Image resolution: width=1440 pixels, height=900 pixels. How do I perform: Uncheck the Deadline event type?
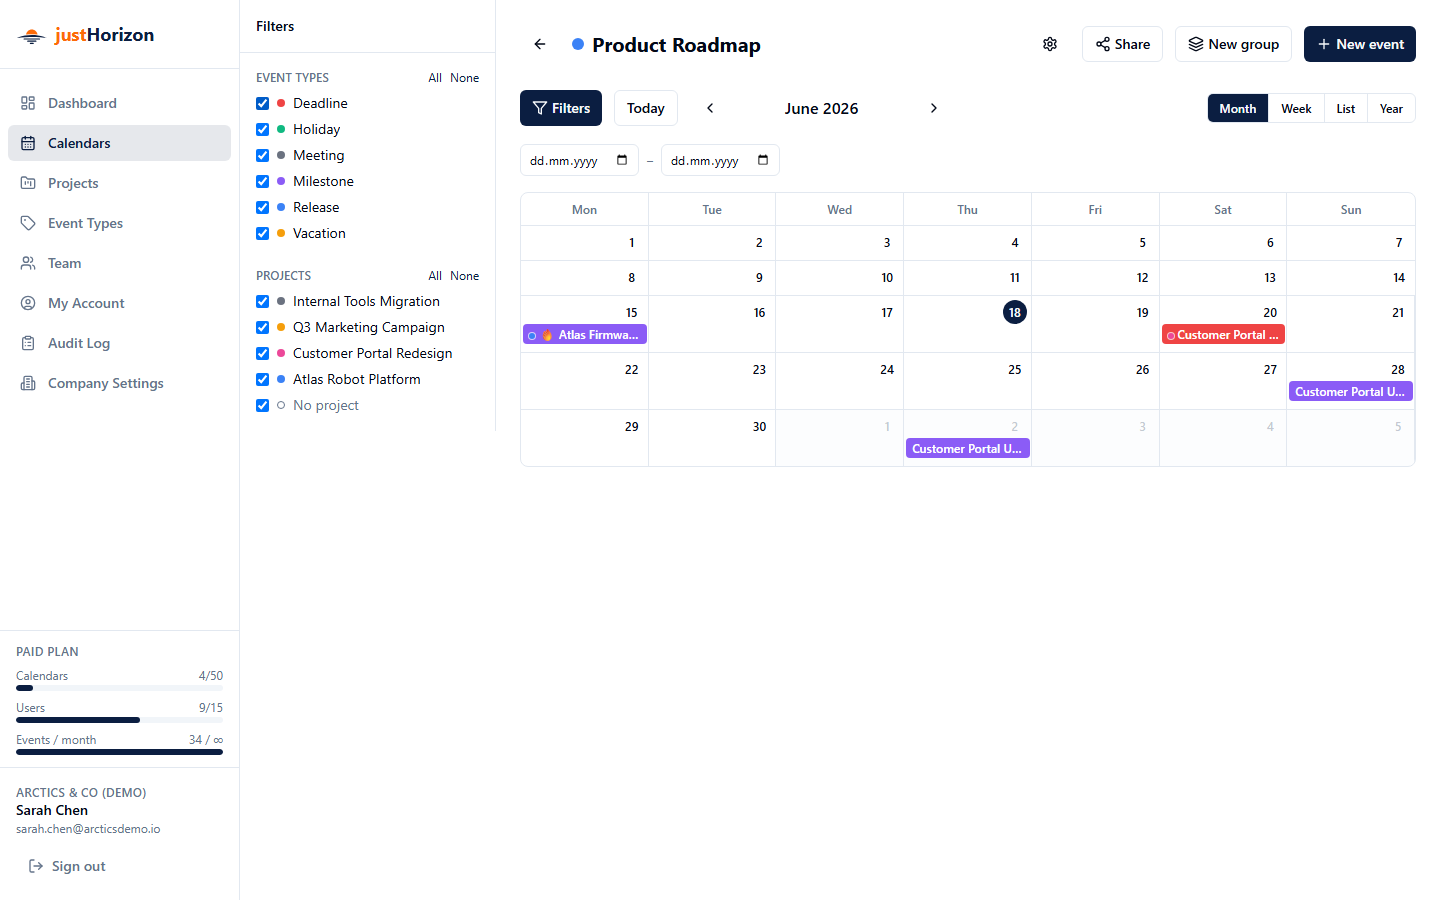pos(263,103)
